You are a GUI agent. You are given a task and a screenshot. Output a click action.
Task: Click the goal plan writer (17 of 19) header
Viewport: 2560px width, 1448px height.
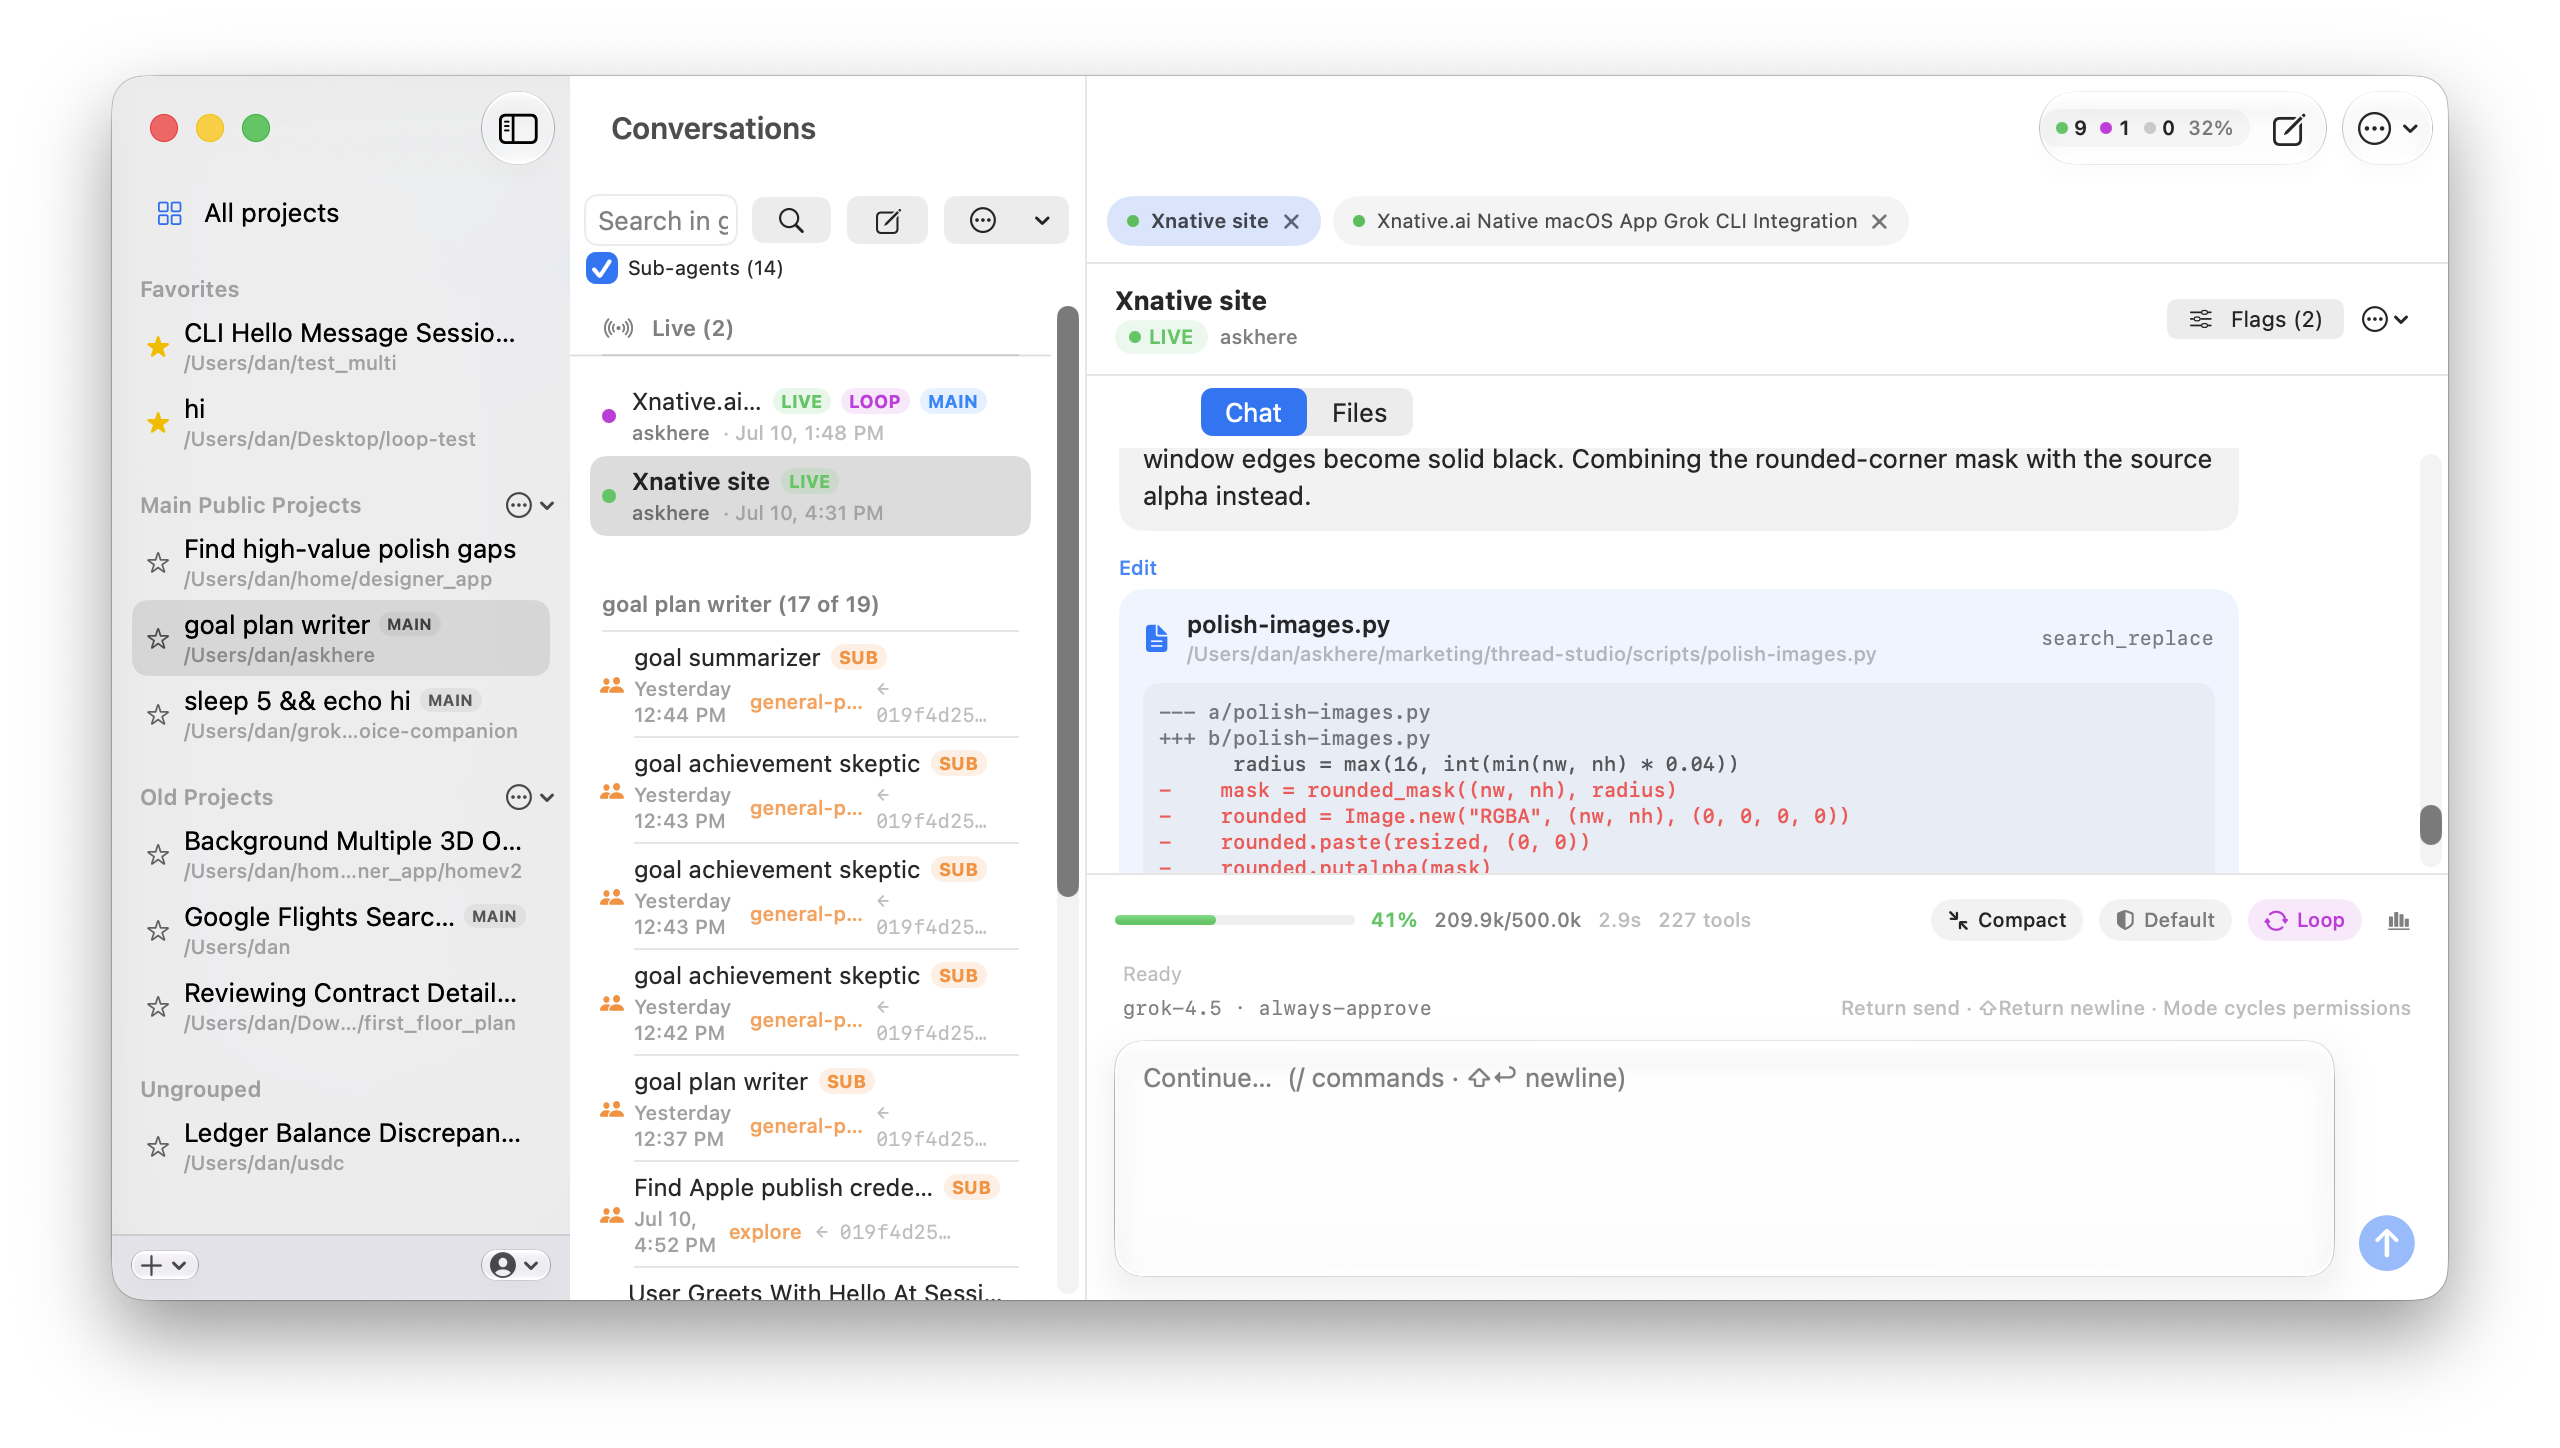coord(740,604)
